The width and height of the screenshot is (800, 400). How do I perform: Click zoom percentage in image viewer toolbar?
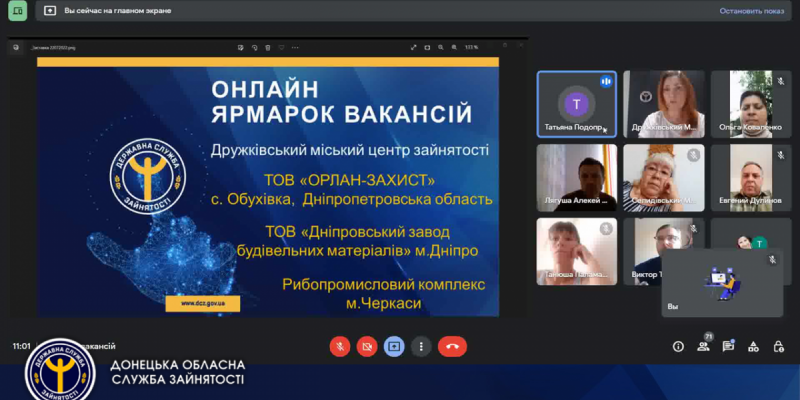coord(471,47)
